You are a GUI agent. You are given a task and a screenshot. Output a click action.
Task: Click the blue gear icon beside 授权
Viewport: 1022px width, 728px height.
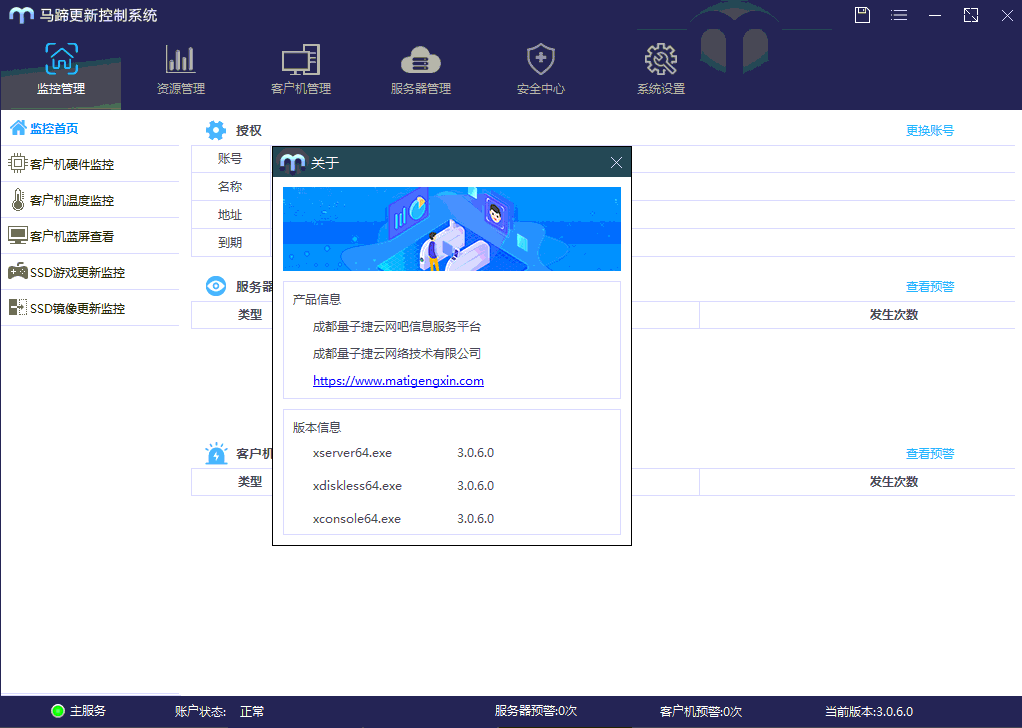(x=216, y=130)
